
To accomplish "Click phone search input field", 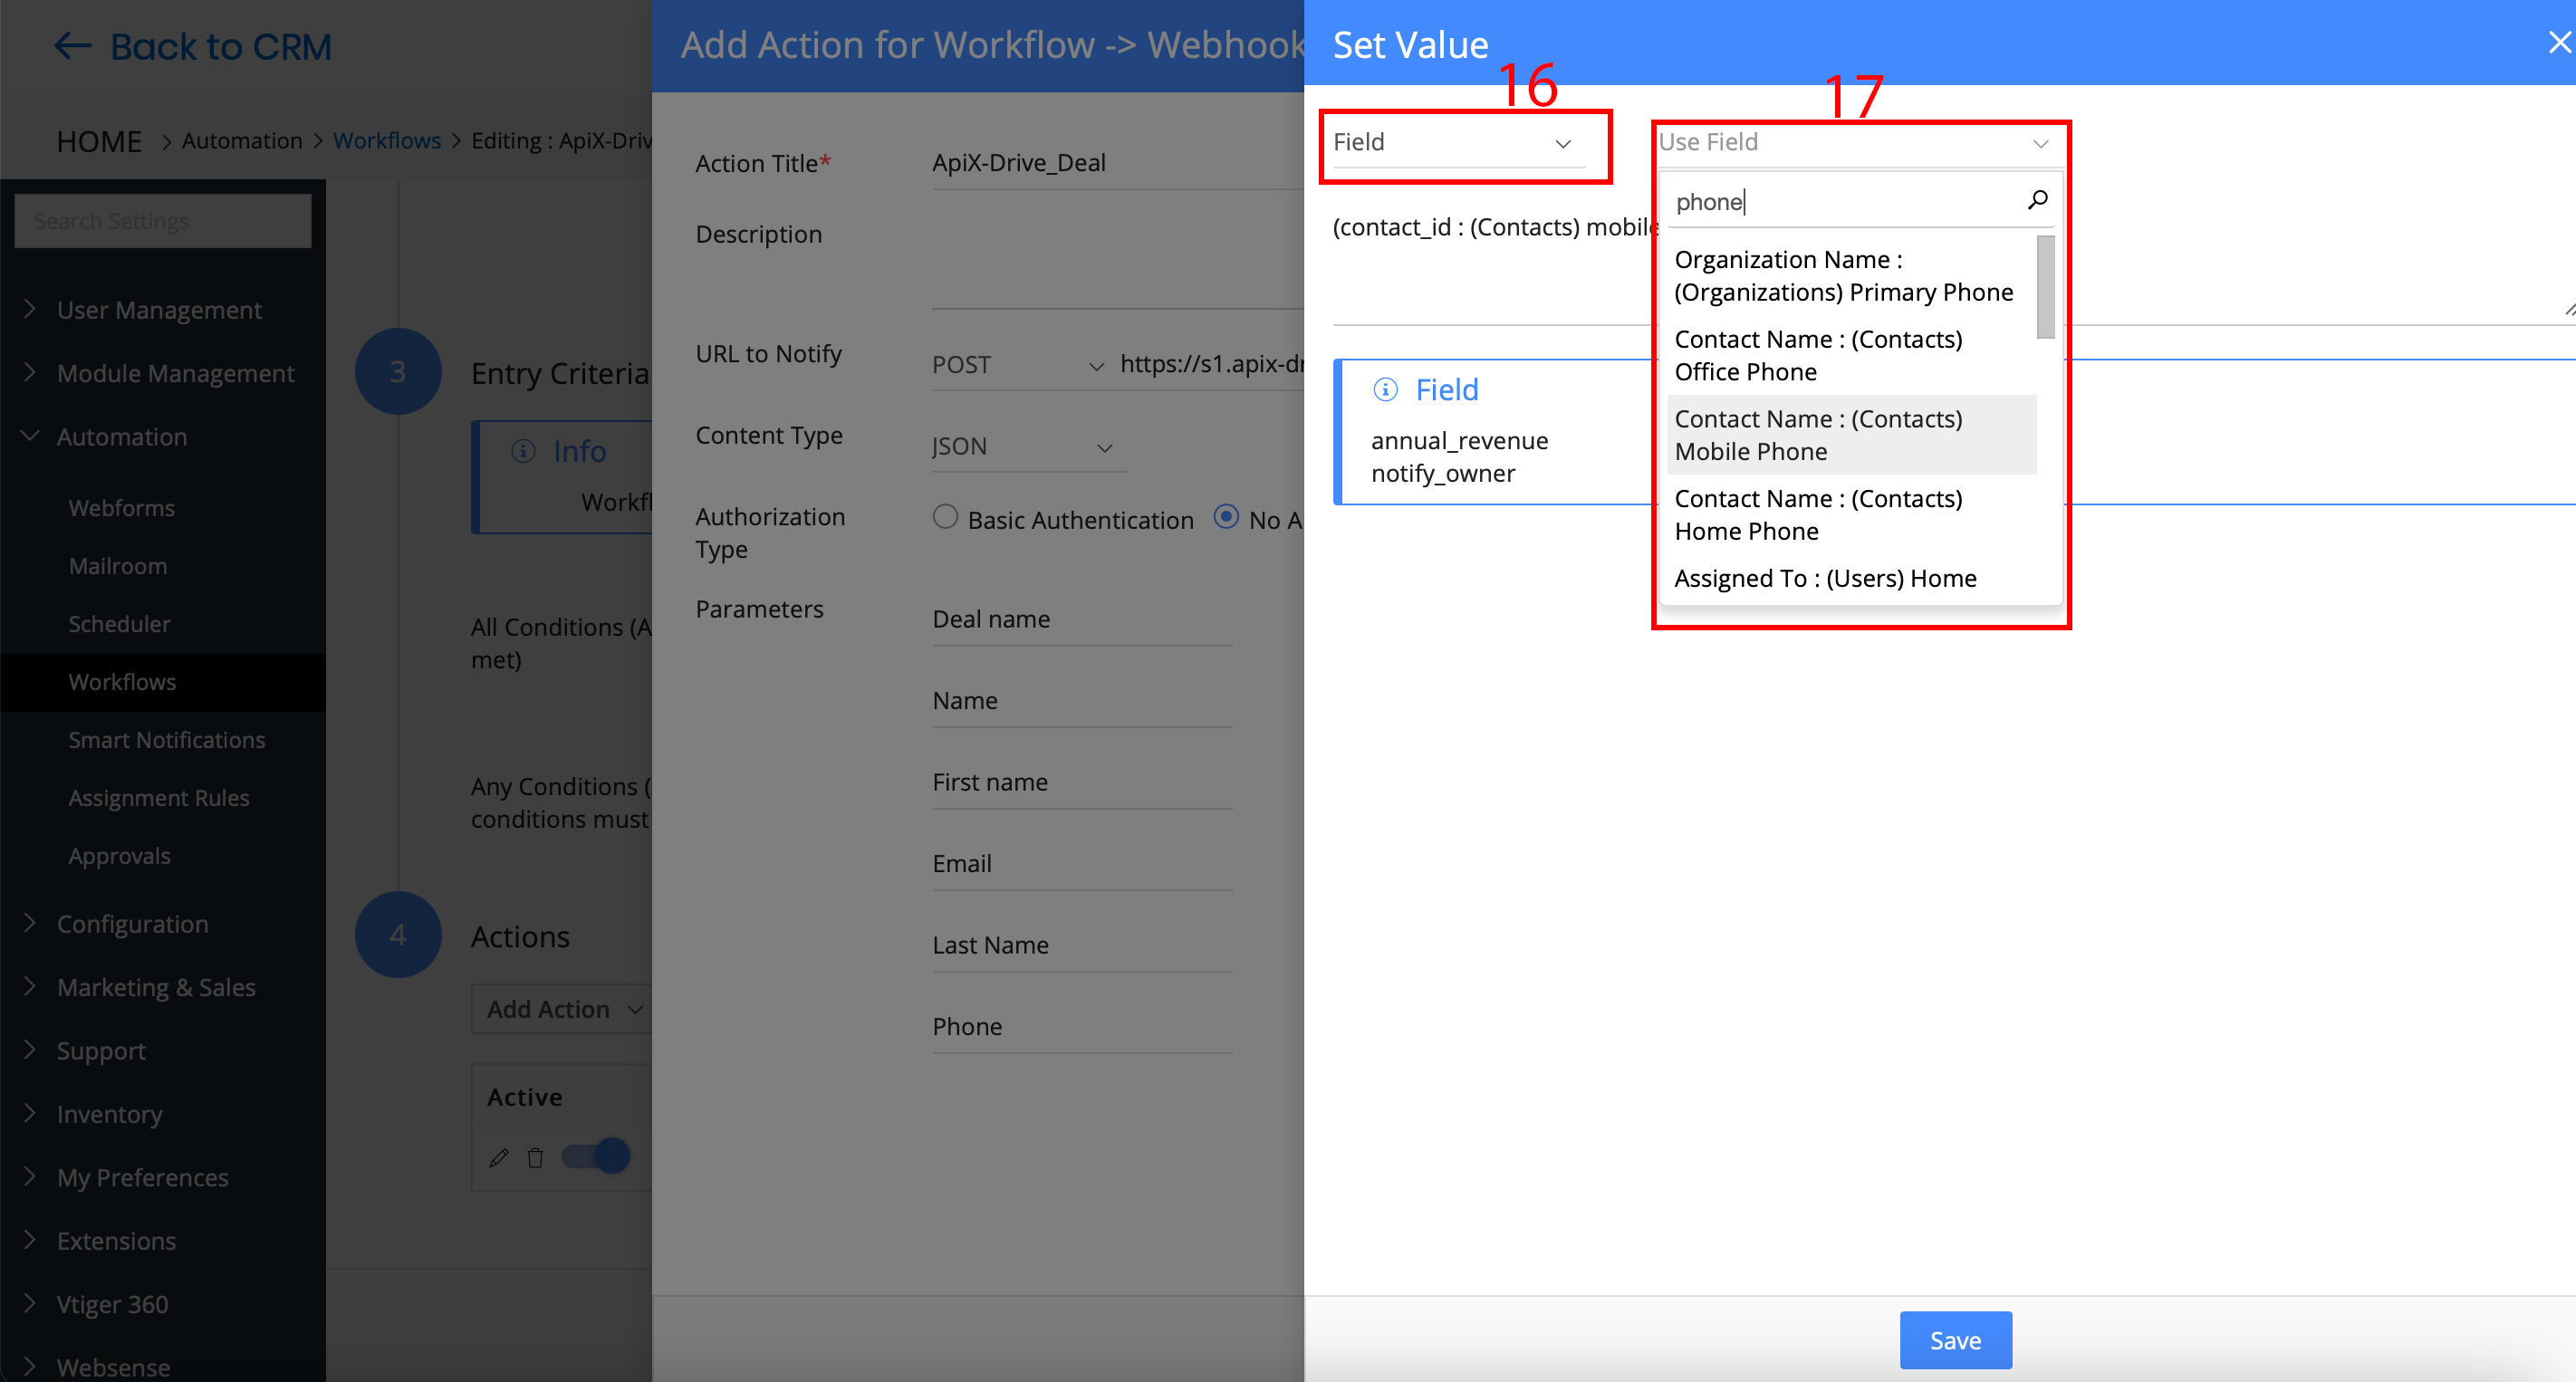I will [1850, 201].
